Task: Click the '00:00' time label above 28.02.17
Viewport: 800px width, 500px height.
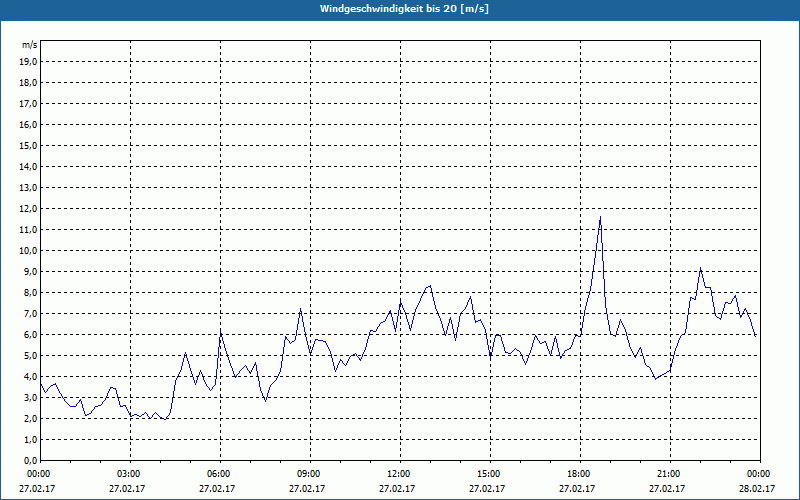Action: (x=760, y=474)
